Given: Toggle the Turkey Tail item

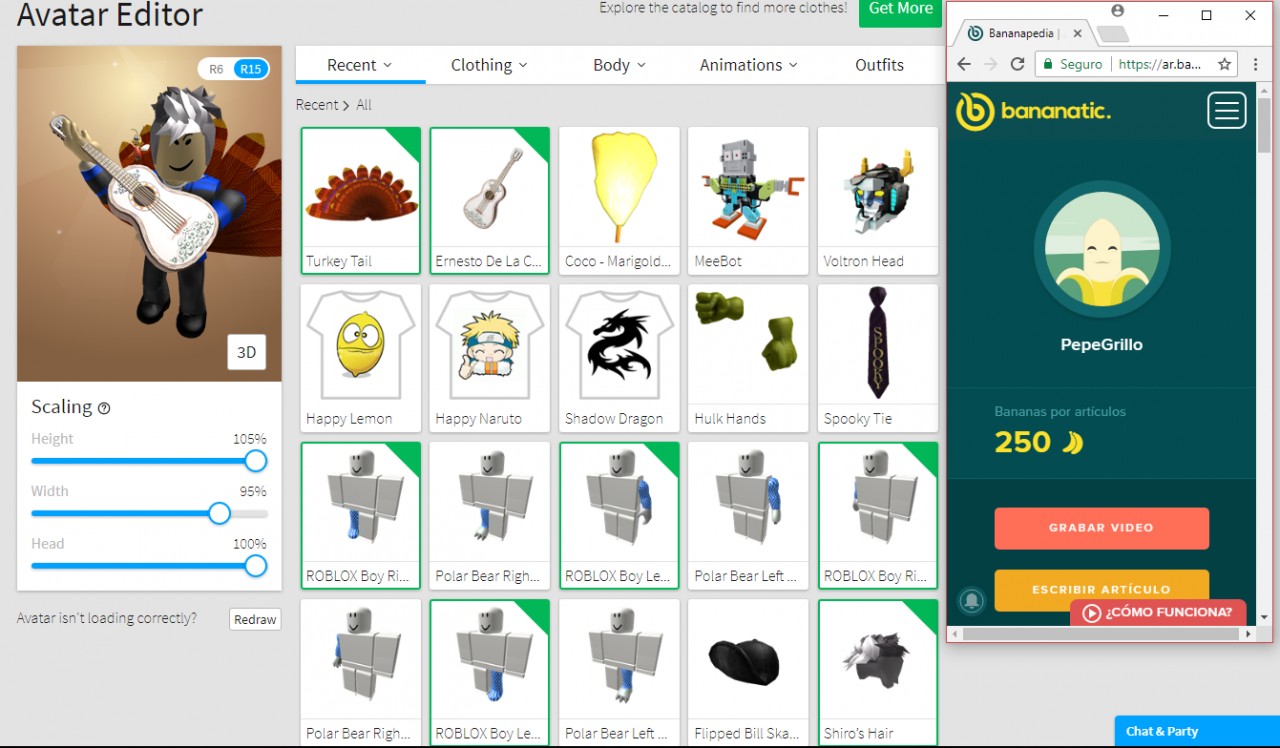Looking at the screenshot, I should 361,200.
